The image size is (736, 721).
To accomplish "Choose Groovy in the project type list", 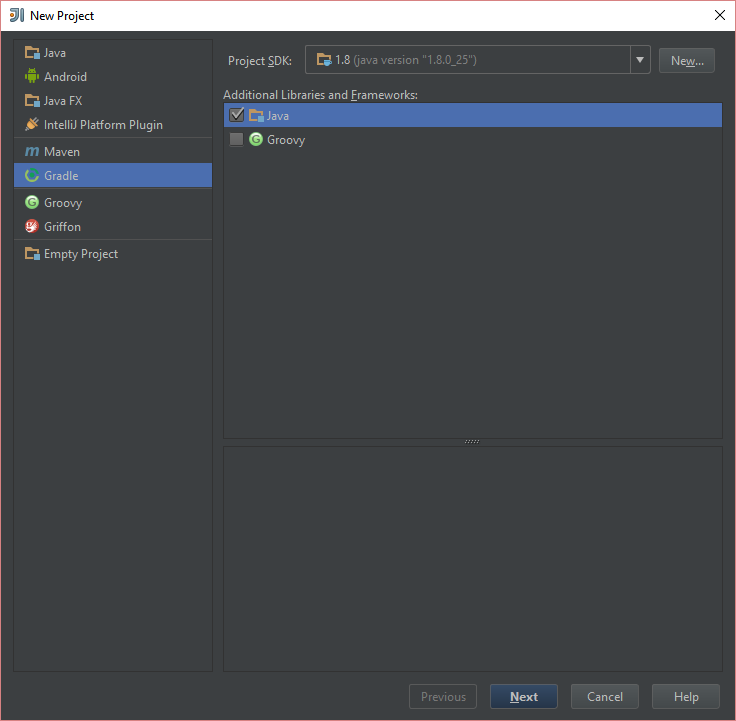I will (x=113, y=202).
